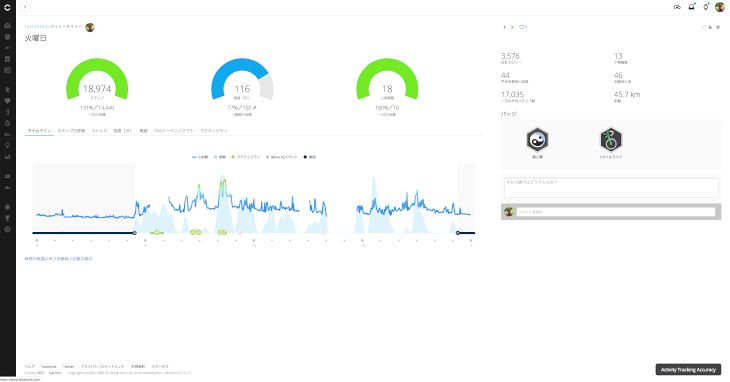Switch to the カロリーイン/アウト tab
This screenshot has height=382, width=730.
click(x=174, y=131)
